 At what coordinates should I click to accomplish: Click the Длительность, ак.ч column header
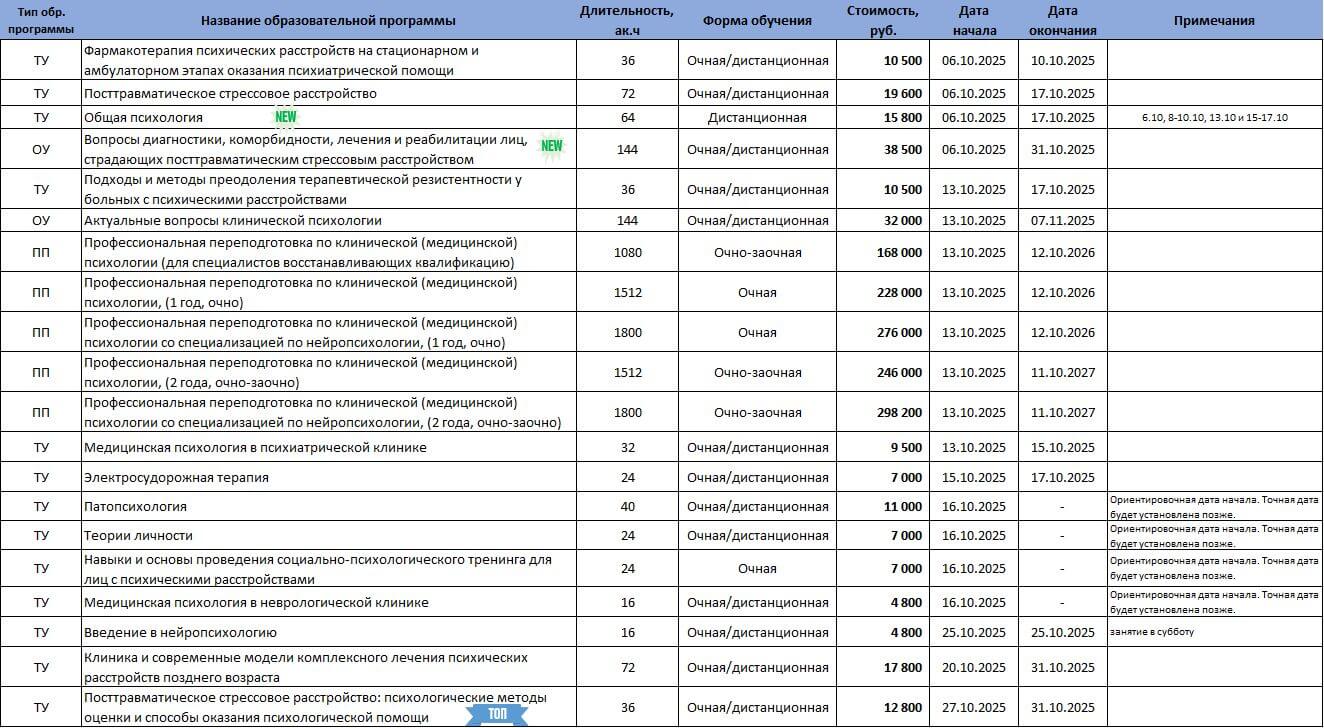pos(626,21)
